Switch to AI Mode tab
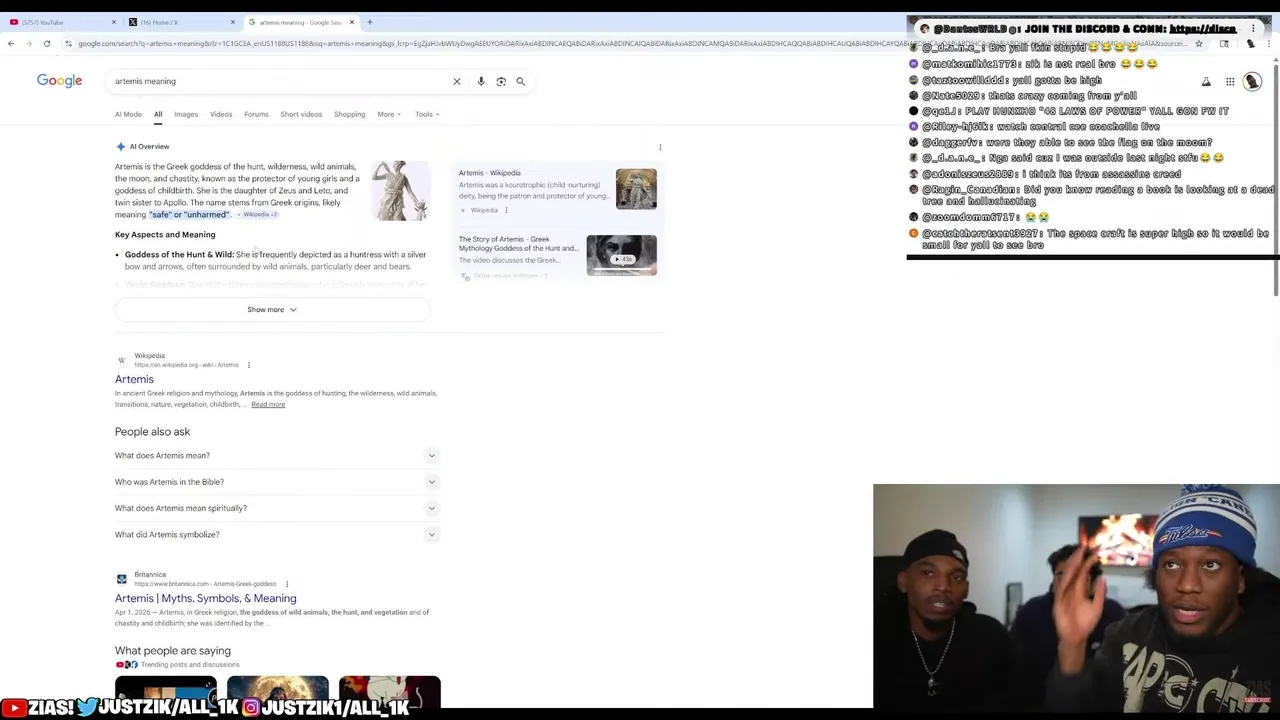Viewport: 1280px width, 720px height. (128, 114)
